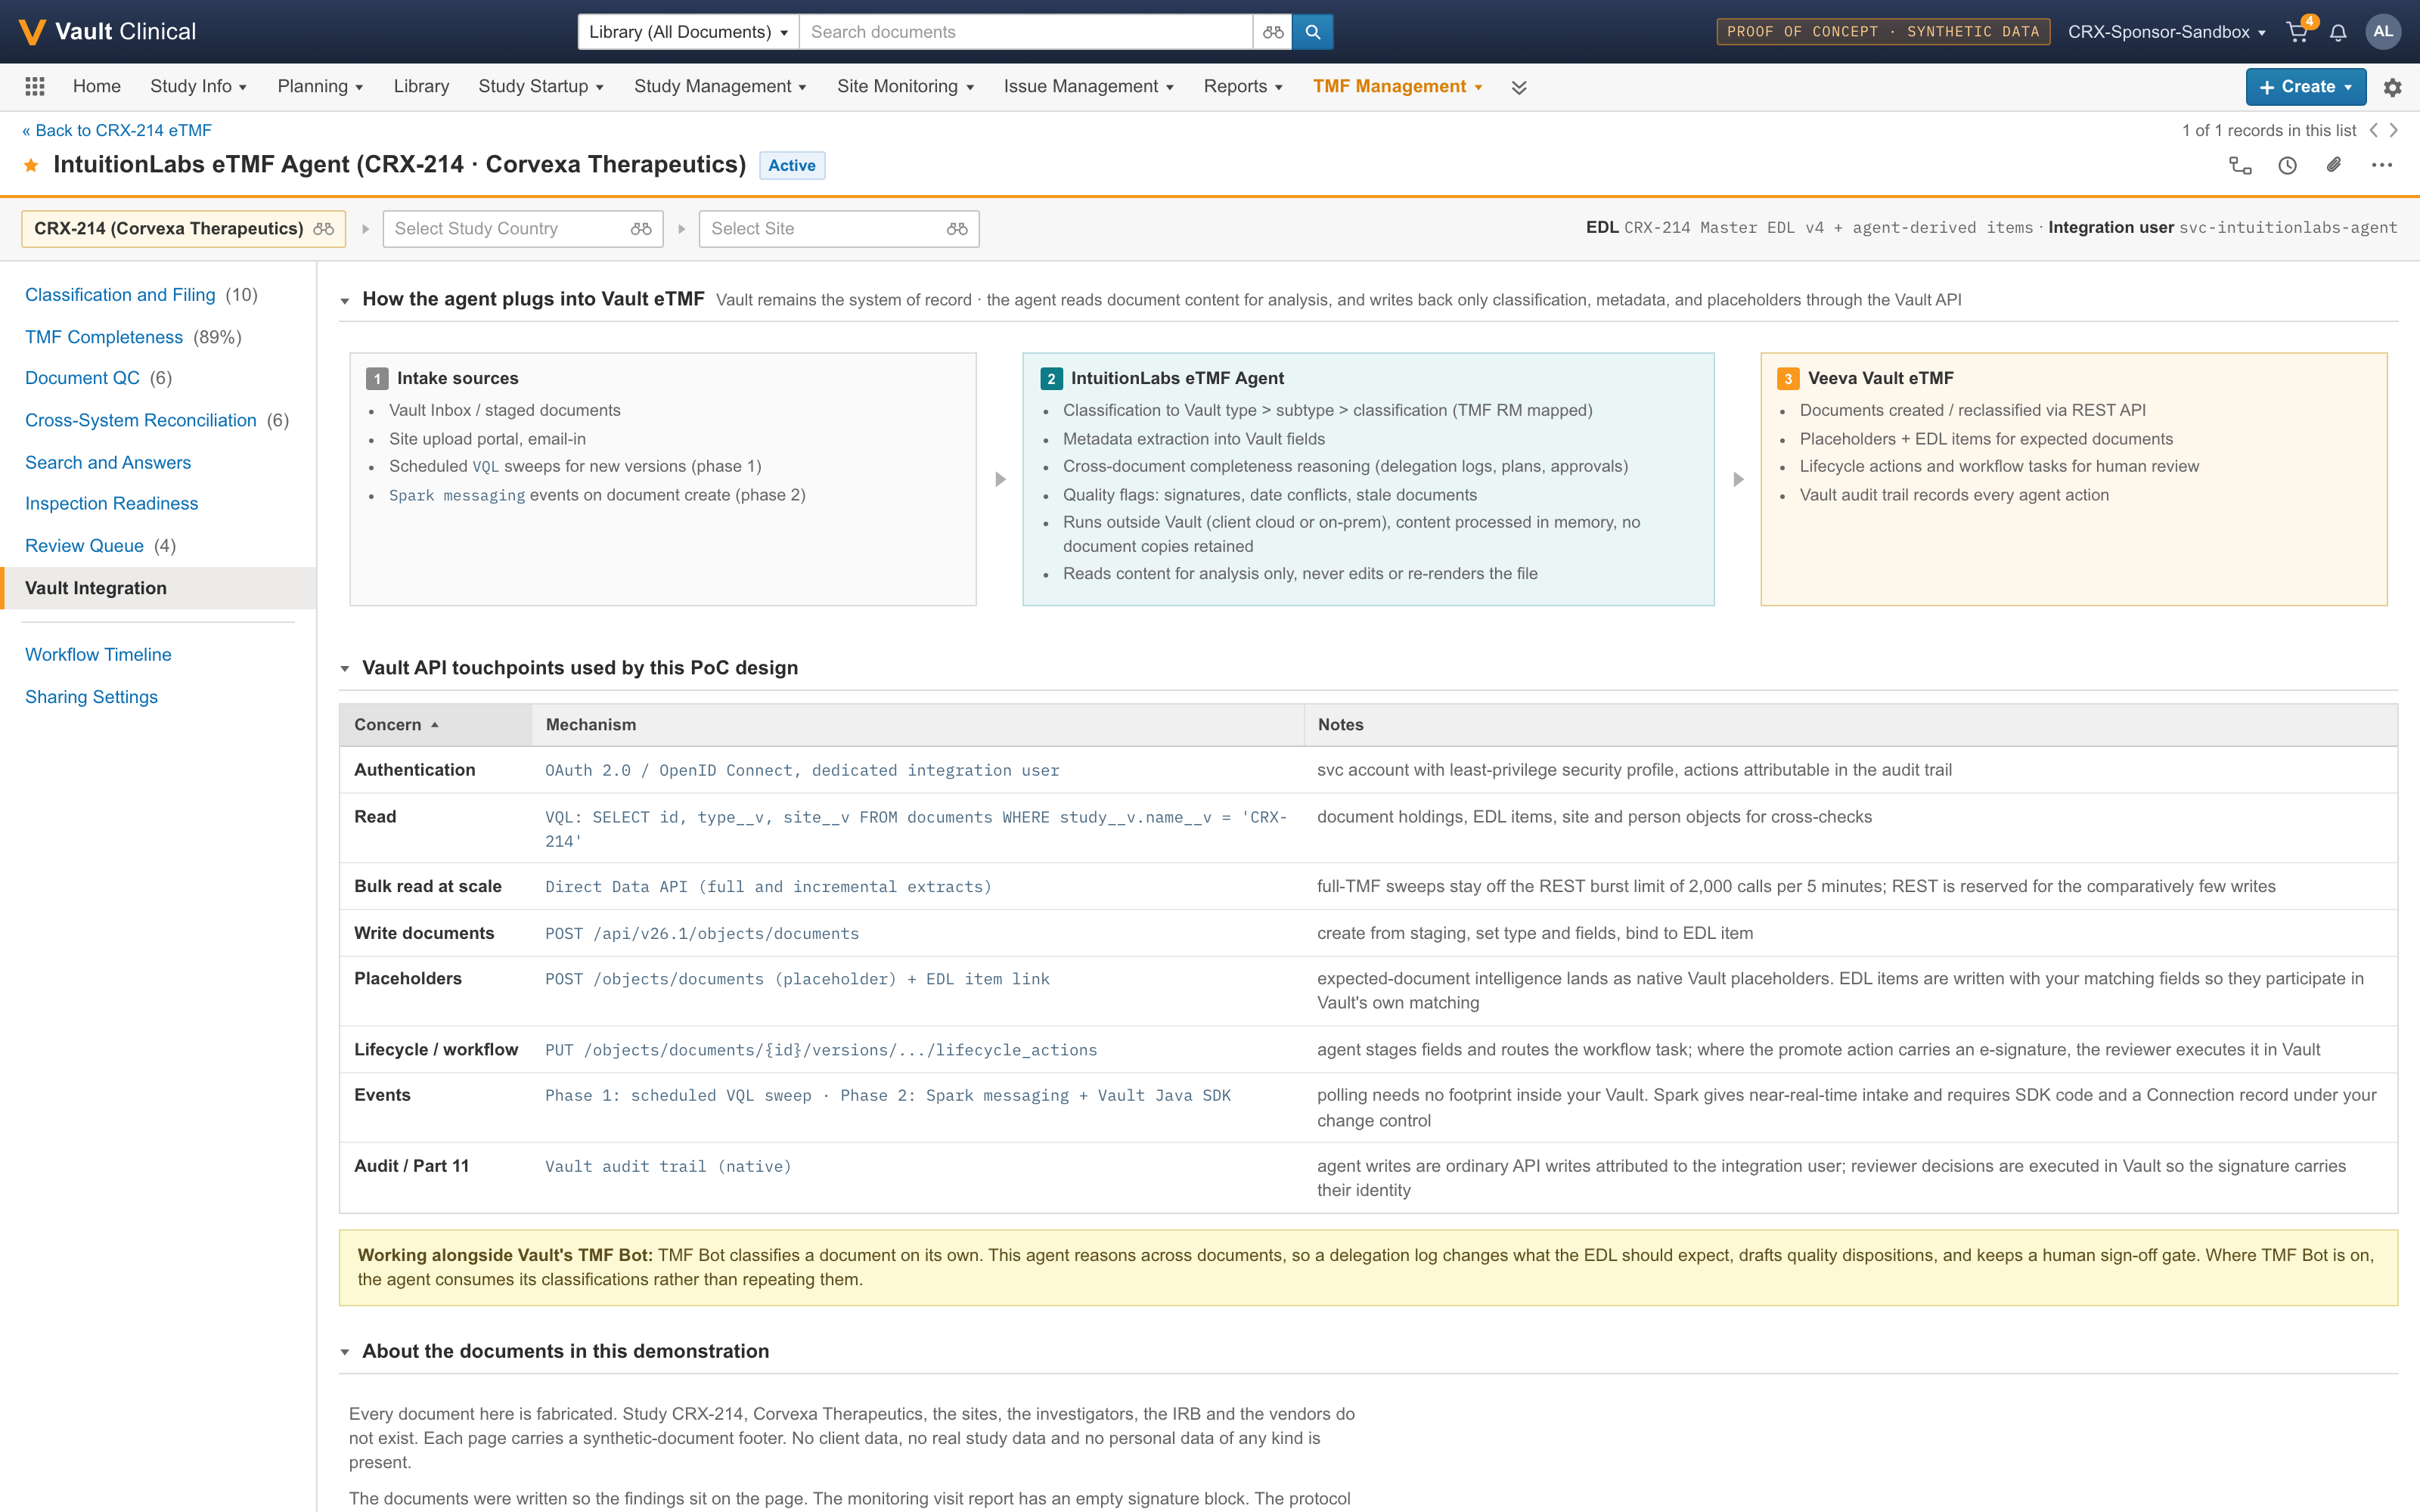The height and width of the screenshot is (1512, 2420).
Task: Click the PROOF OF CONCEPT · SYNTHETIC DATA badge
Action: pyautogui.click(x=1883, y=32)
